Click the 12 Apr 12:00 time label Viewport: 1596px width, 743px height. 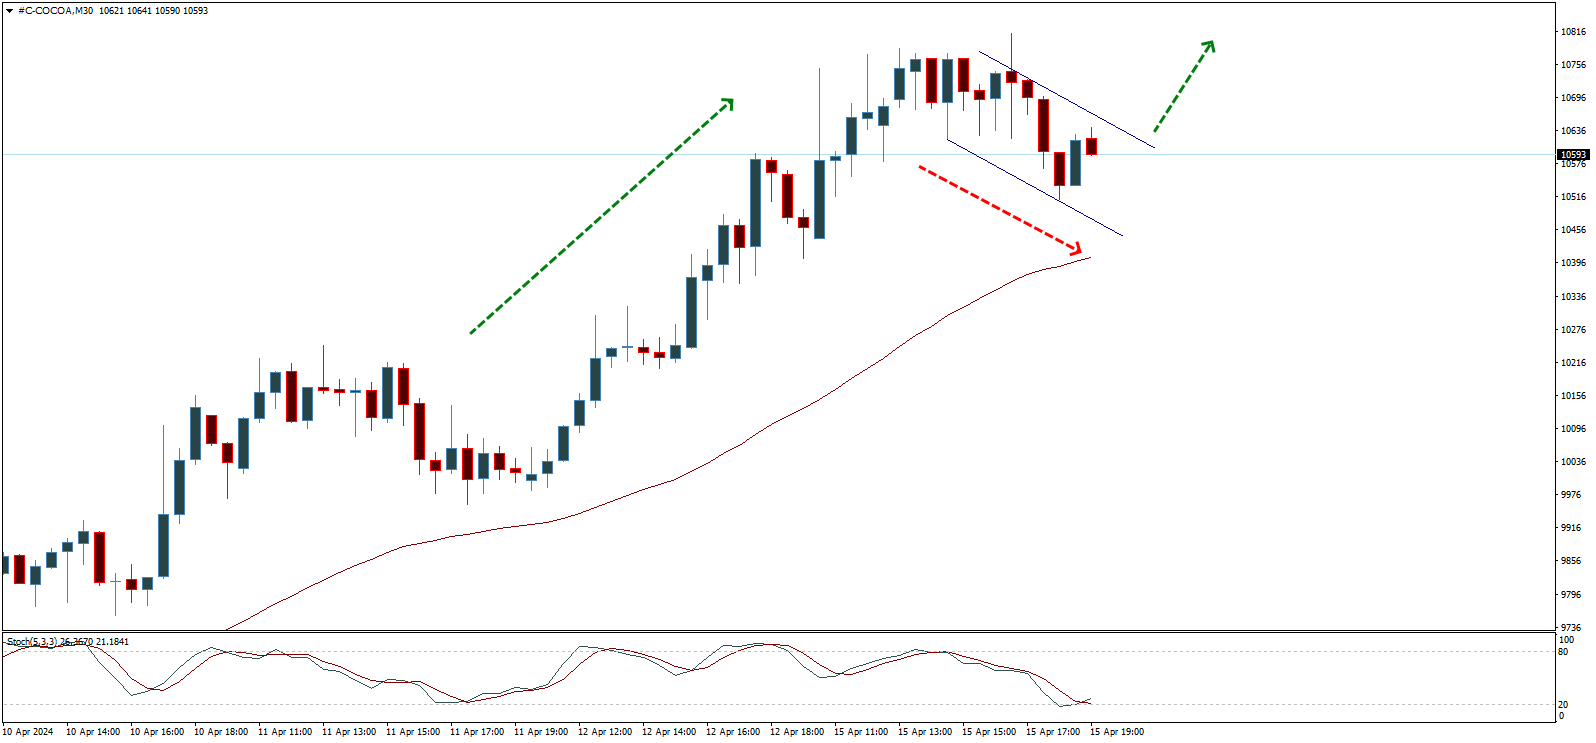point(605,732)
